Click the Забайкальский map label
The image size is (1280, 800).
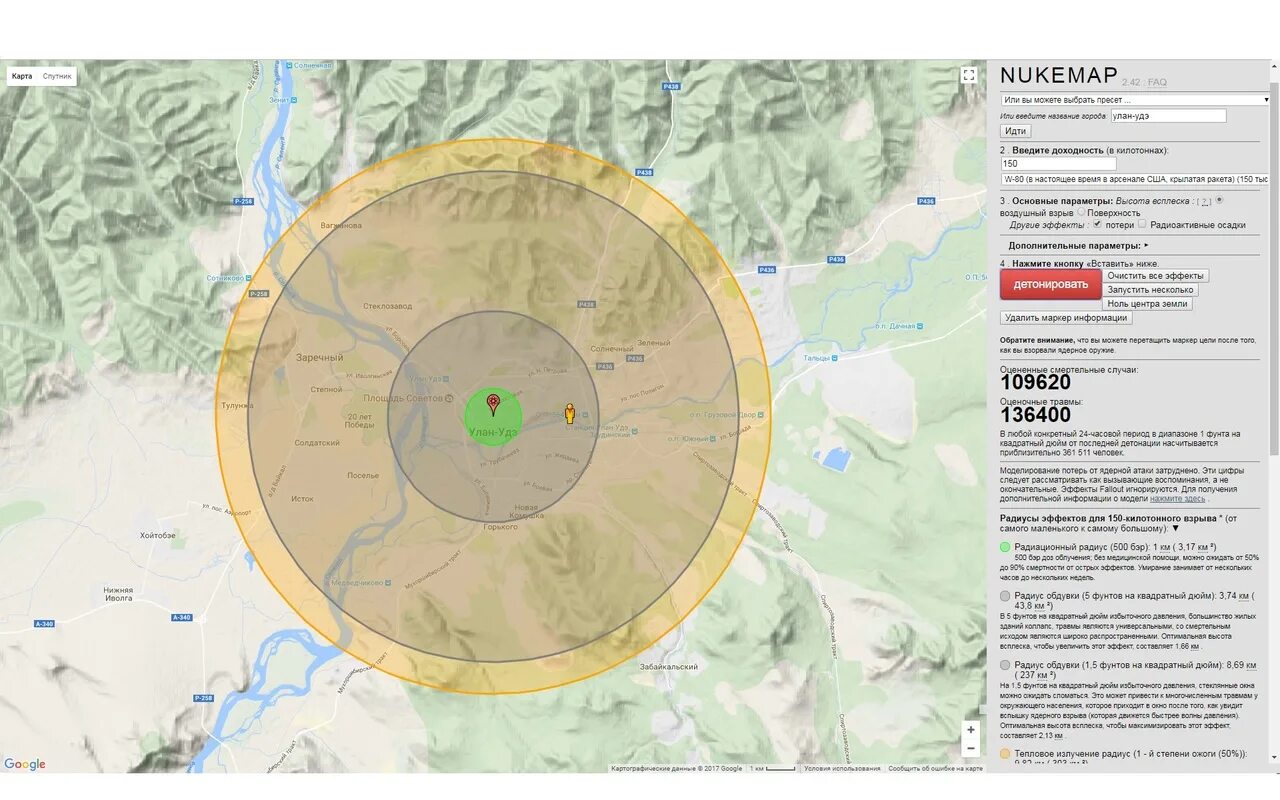click(669, 667)
